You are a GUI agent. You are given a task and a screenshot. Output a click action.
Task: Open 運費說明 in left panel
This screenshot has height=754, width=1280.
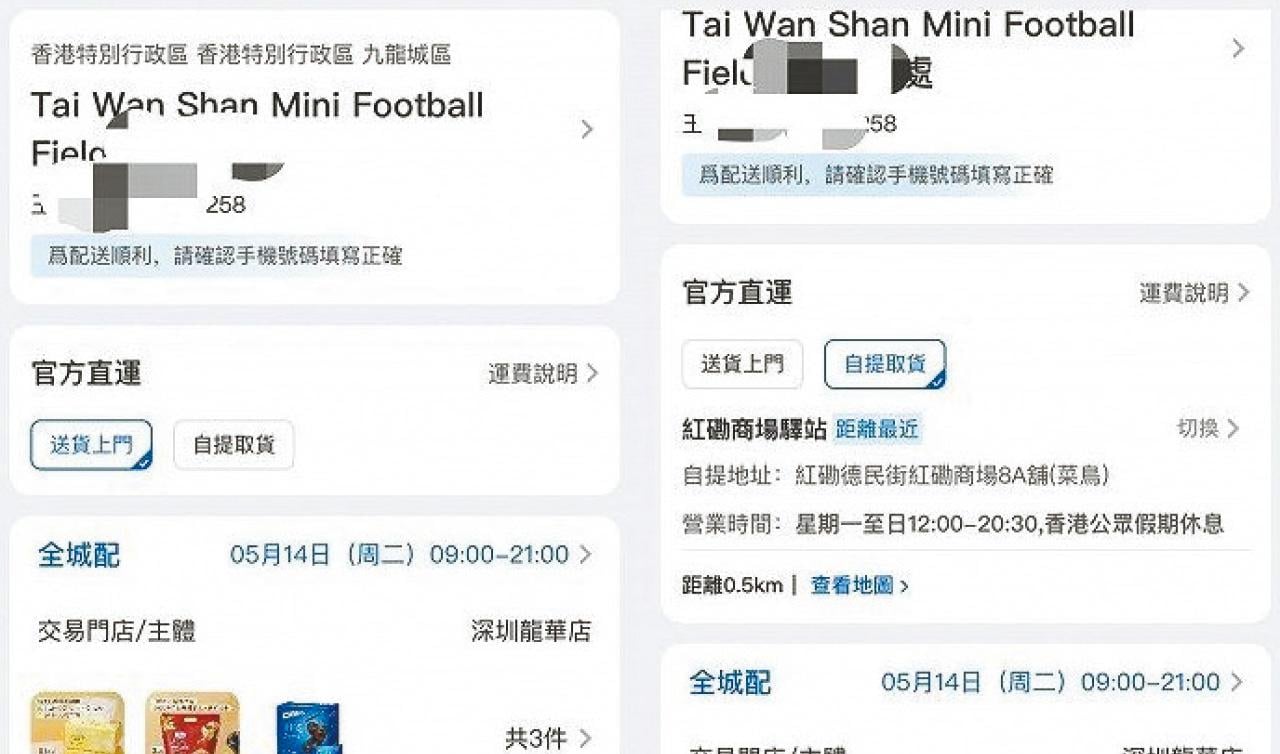pos(533,374)
